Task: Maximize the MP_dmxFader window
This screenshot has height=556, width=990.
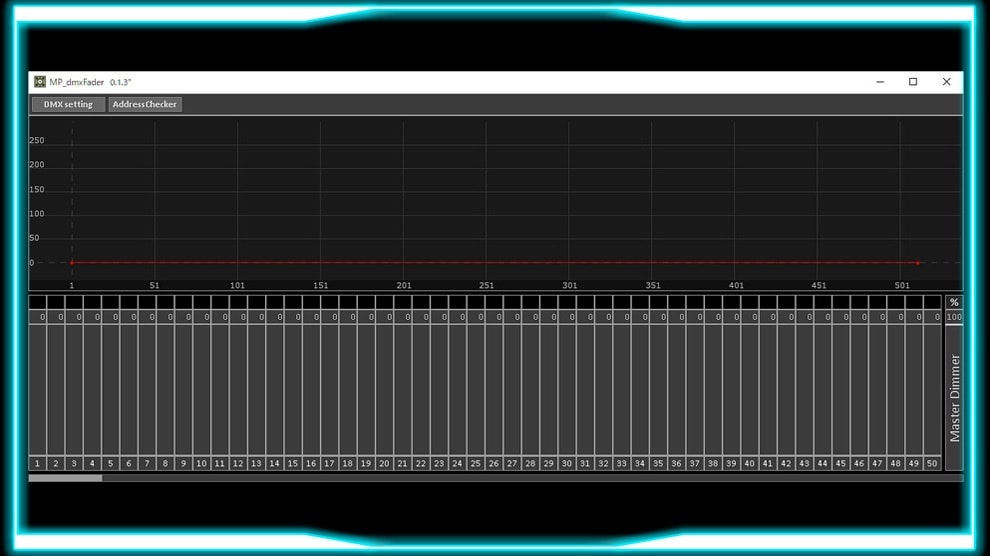Action: (x=913, y=82)
